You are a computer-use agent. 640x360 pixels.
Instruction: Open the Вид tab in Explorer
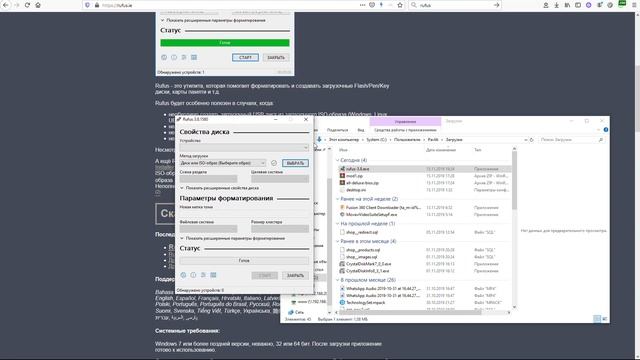pos(361,130)
